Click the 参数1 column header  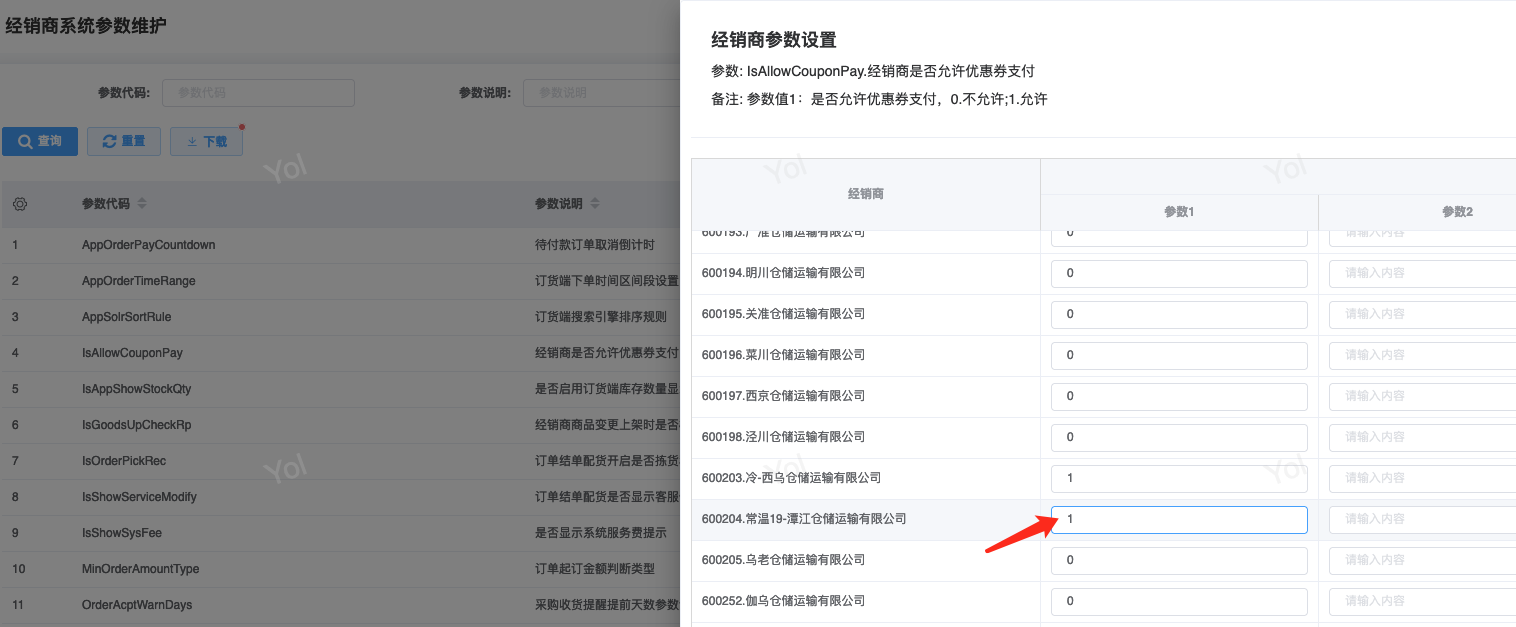tap(1179, 212)
